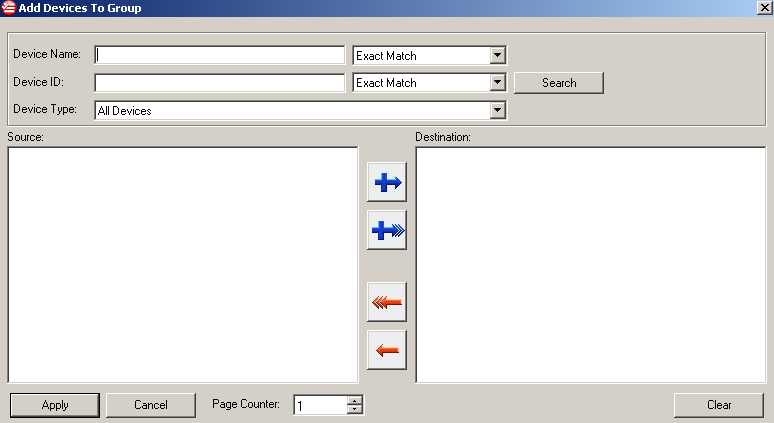
Task: Click inside the Destination list box
Action: pos(590,265)
